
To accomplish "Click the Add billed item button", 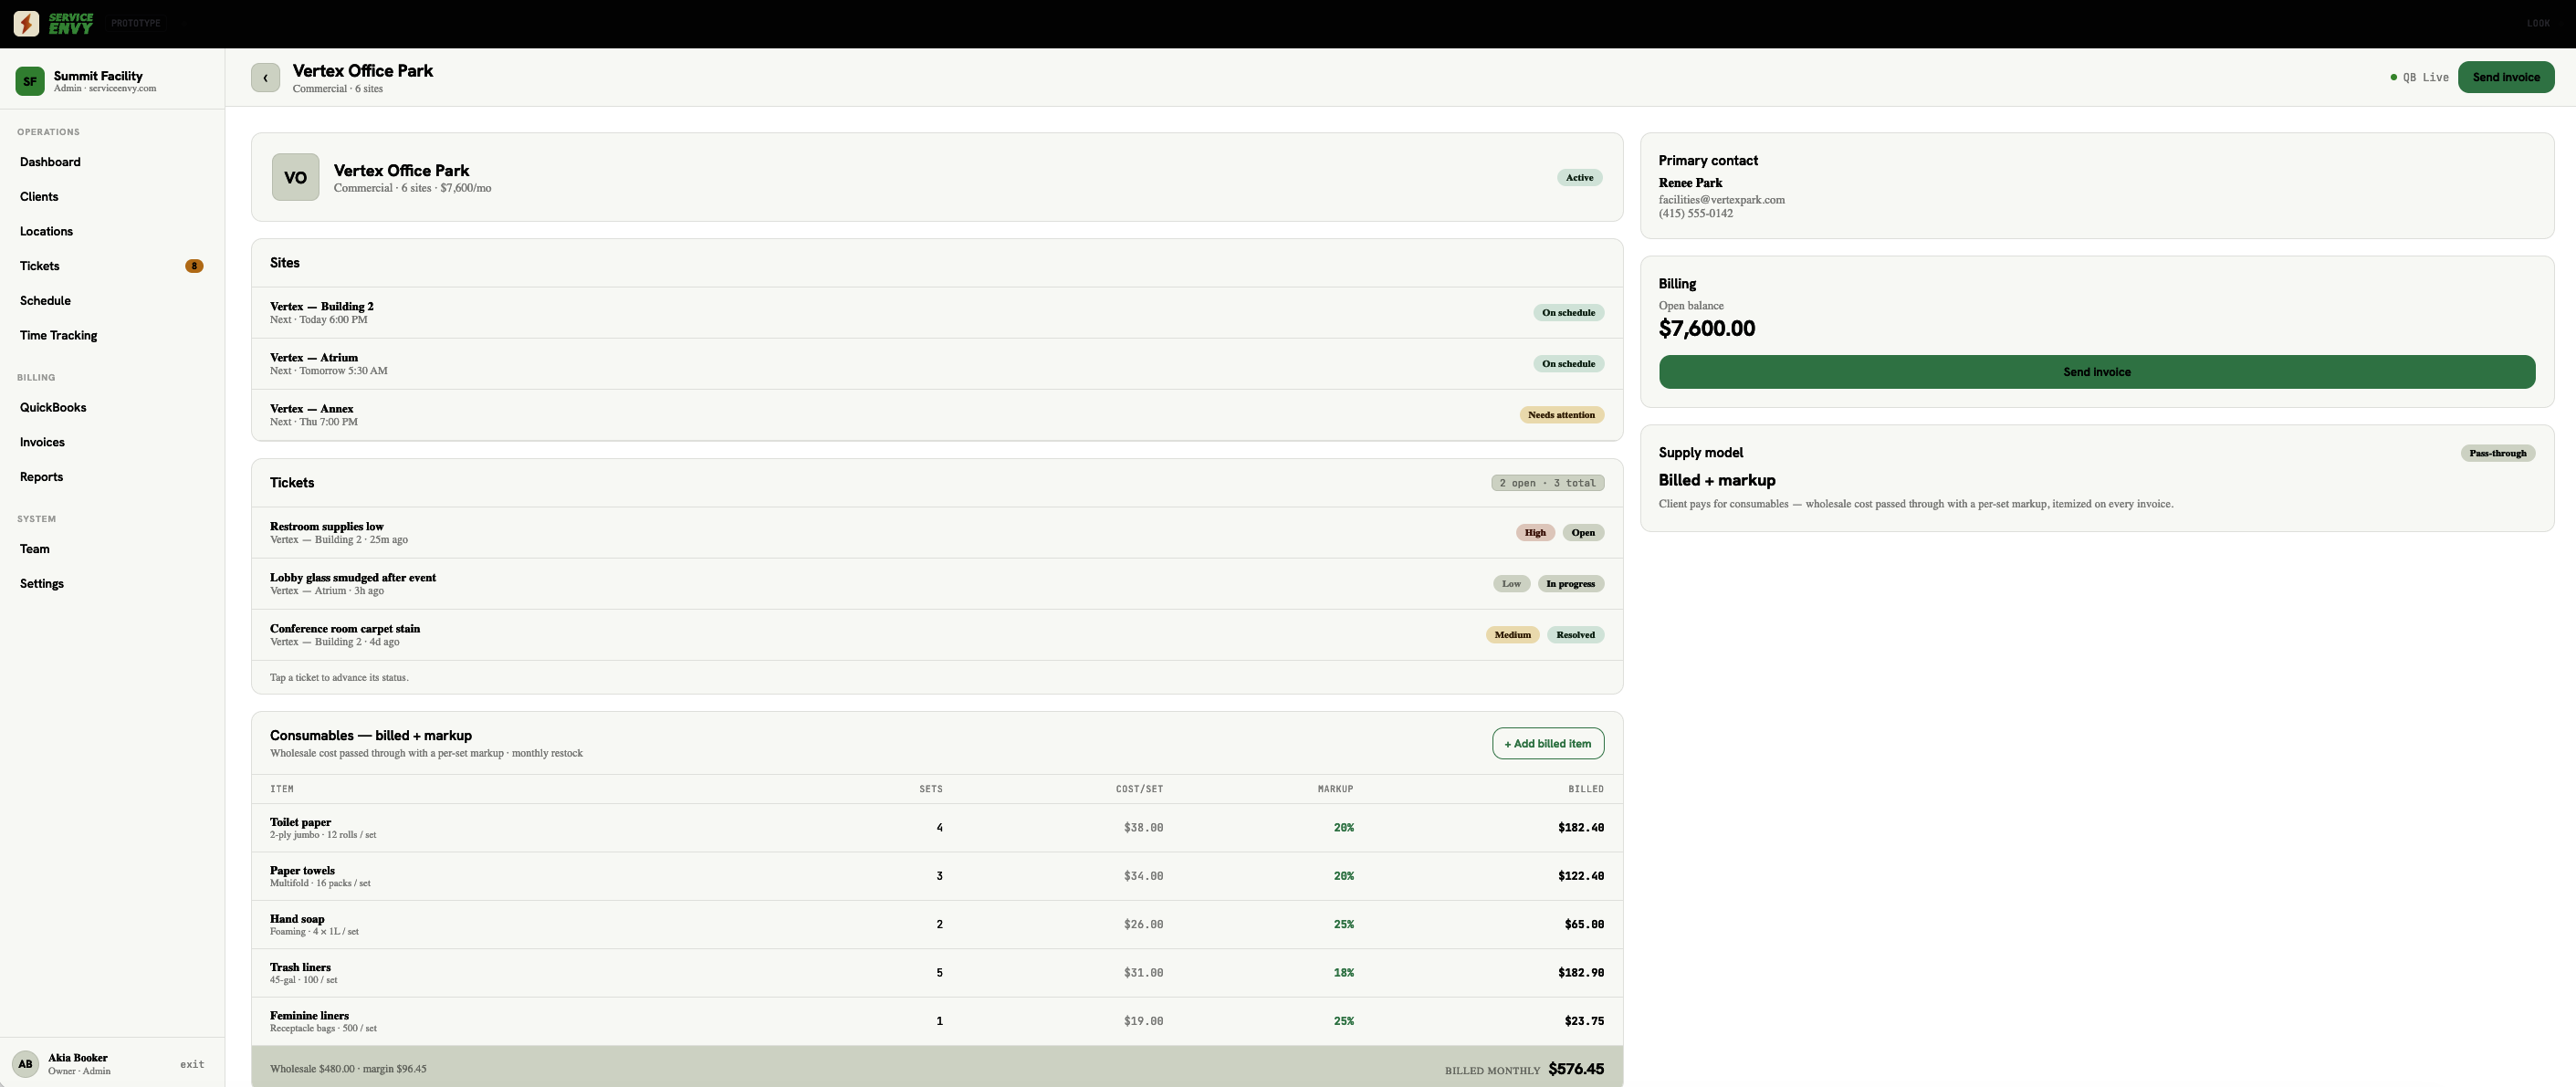I will [1548, 743].
